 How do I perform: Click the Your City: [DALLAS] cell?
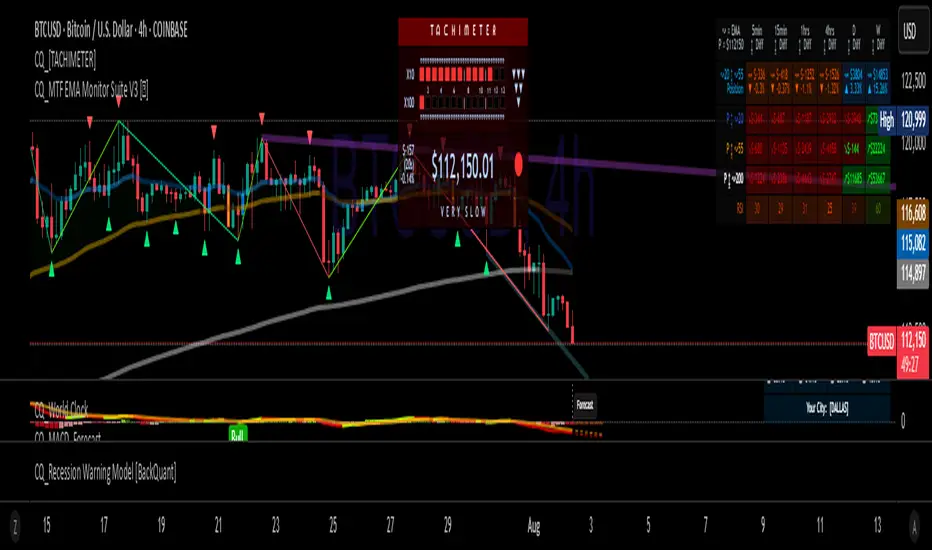point(827,408)
